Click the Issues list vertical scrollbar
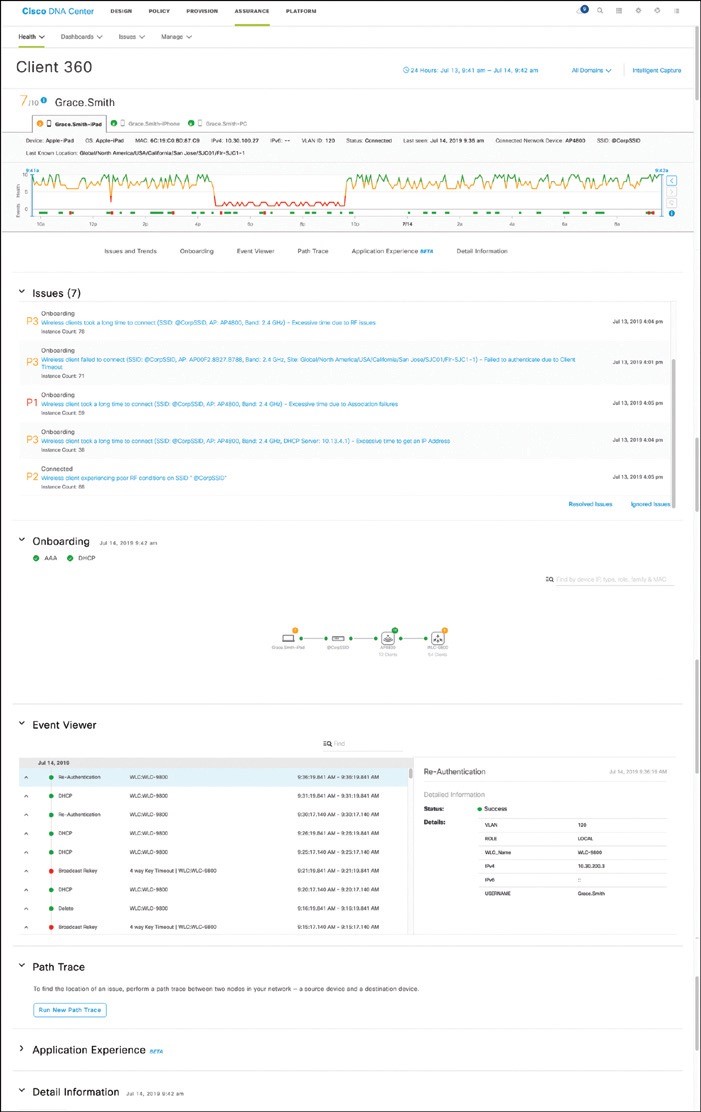The height and width of the screenshot is (1112, 701). [673, 433]
